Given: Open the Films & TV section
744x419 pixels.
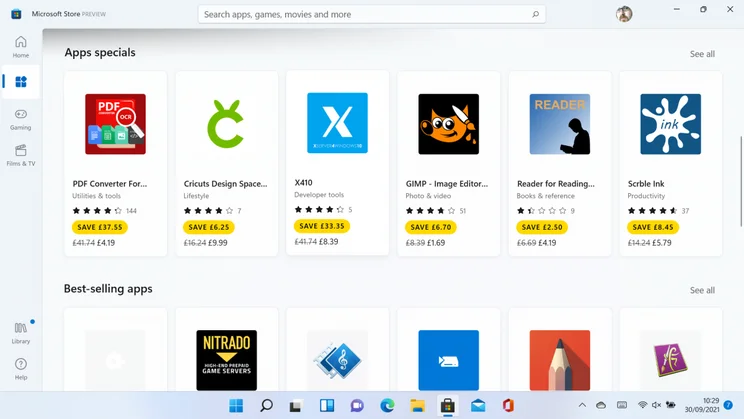Looking at the screenshot, I should click(20, 155).
